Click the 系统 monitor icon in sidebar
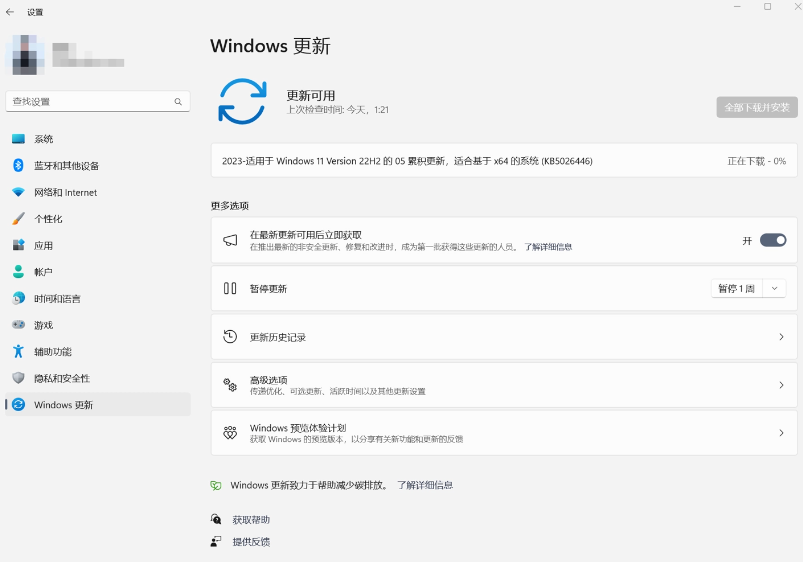Viewport: 803px width, 569px height. click(18, 139)
